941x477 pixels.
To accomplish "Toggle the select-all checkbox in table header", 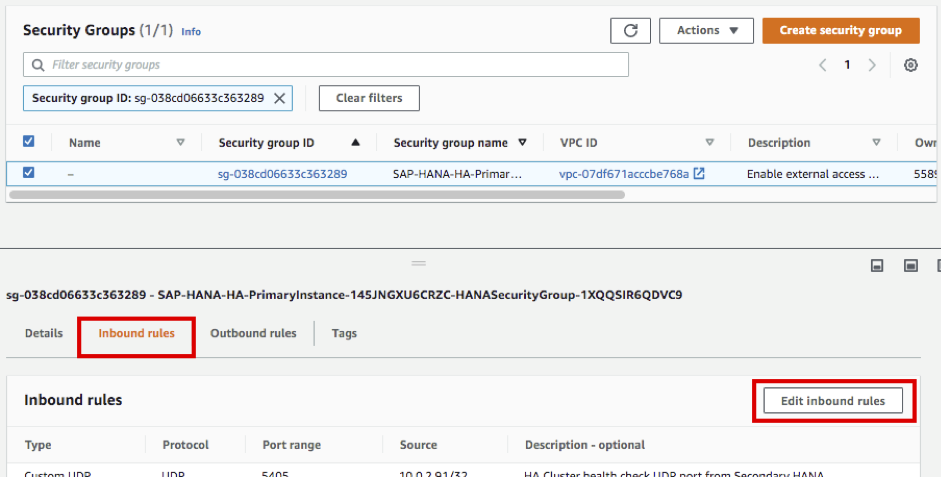I will tap(28, 142).
